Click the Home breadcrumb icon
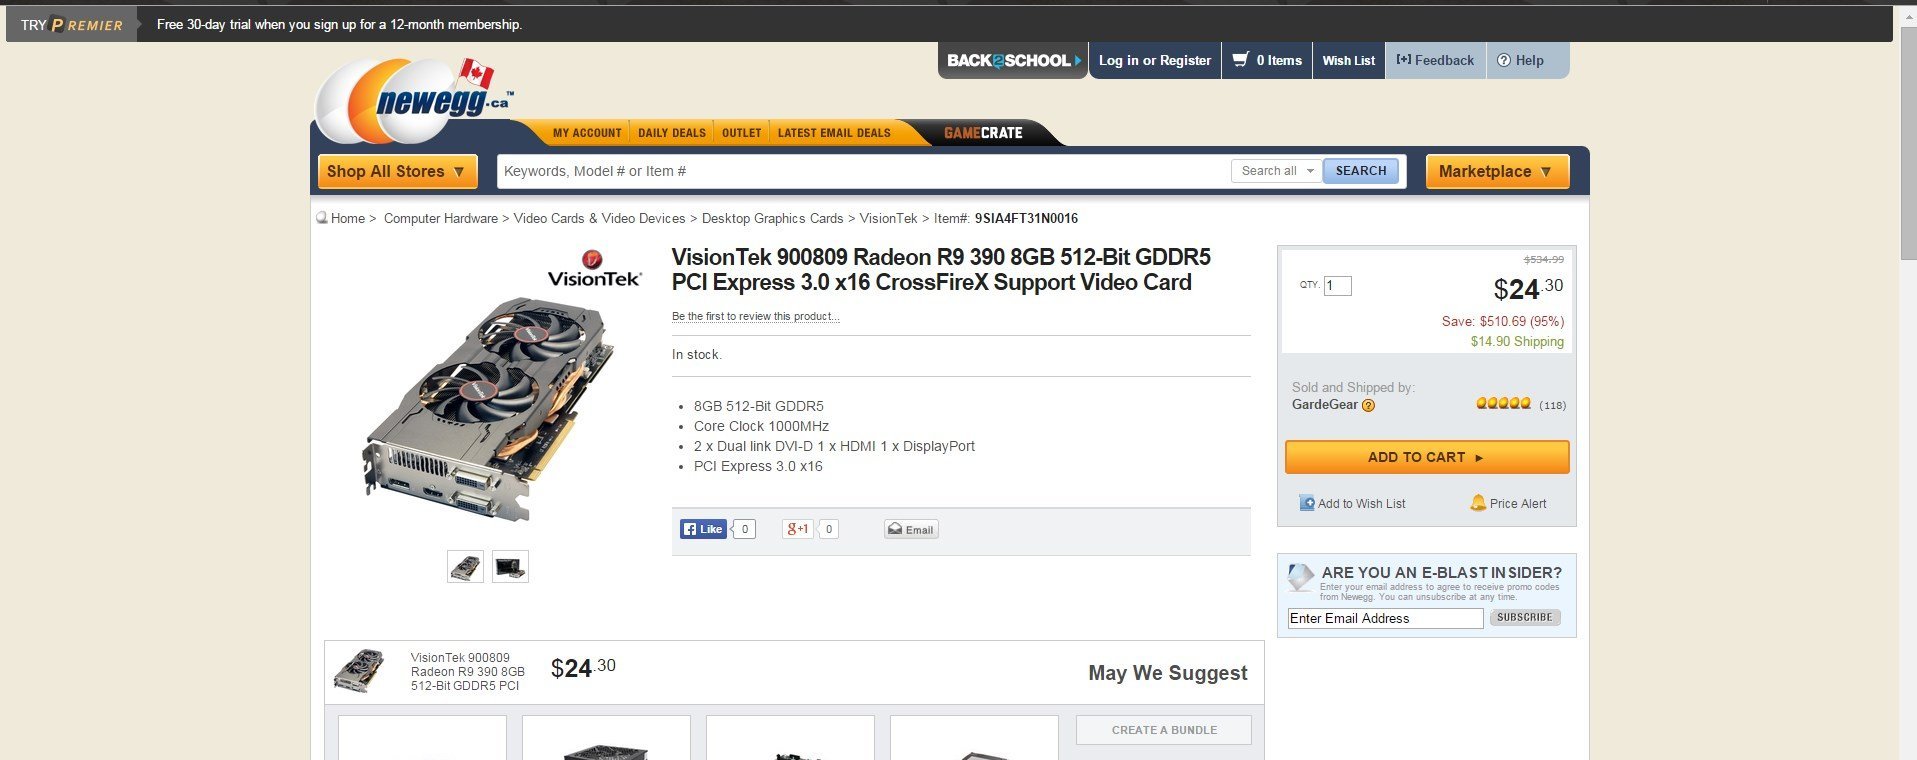Screen dimensions: 1917x760 [322, 218]
